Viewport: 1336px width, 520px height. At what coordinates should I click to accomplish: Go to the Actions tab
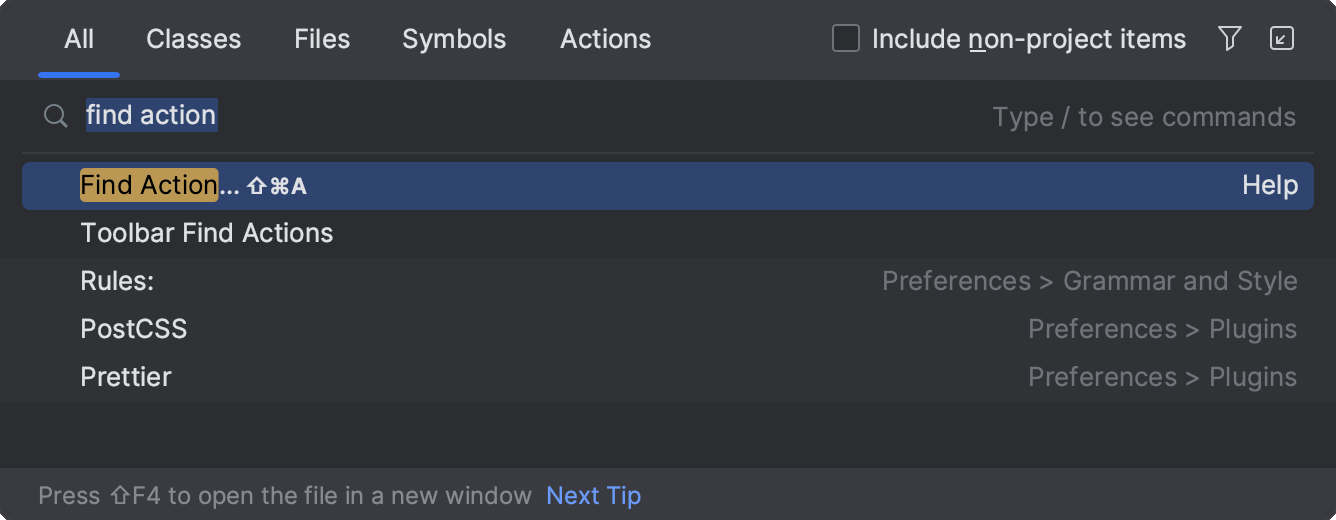(605, 39)
